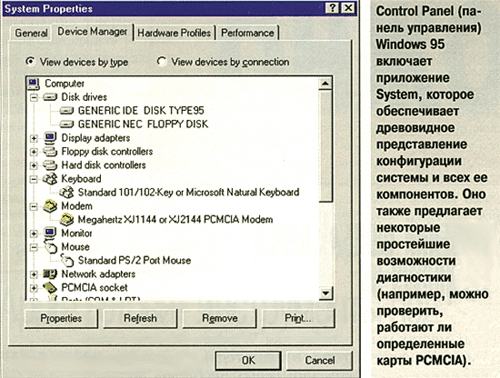Click the question mark help button in title bar
The width and height of the screenshot is (500, 378).
(332, 8)
